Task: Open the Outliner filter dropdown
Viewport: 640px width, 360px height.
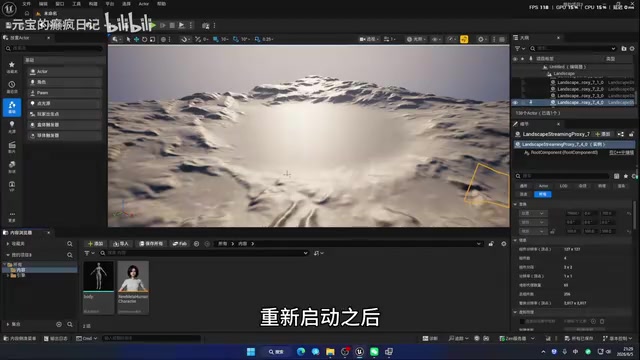Action: 519,49
